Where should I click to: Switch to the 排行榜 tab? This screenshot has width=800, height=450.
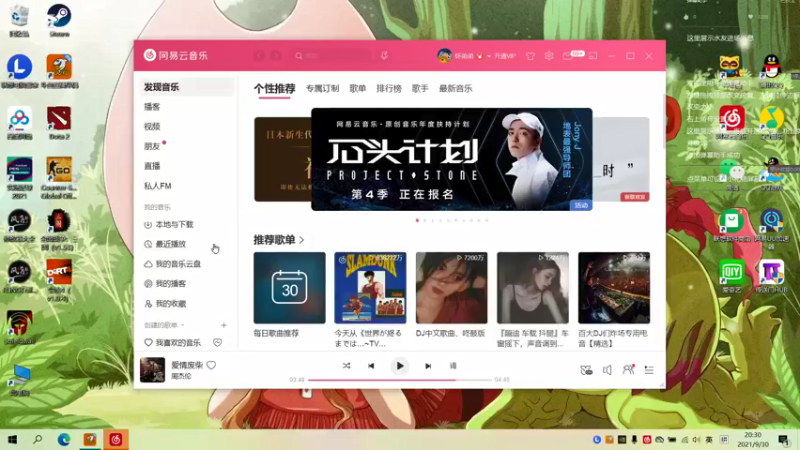(389, 88)
